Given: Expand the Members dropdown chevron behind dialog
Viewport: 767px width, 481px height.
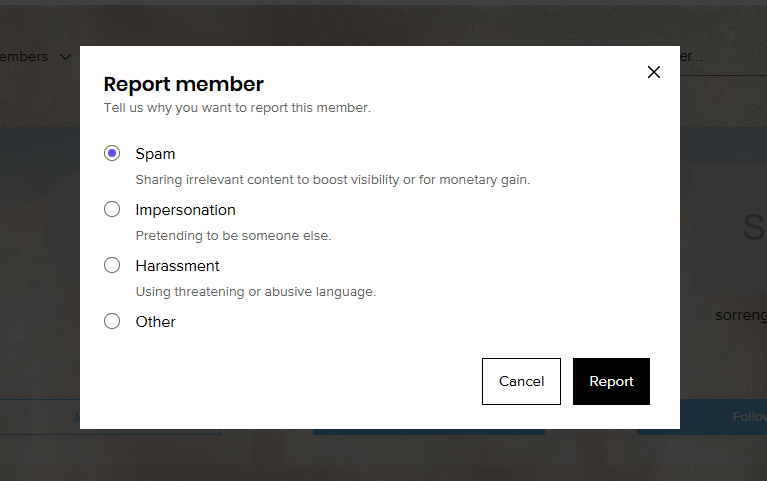Looking at the screenshot, I should coord(66,57).
